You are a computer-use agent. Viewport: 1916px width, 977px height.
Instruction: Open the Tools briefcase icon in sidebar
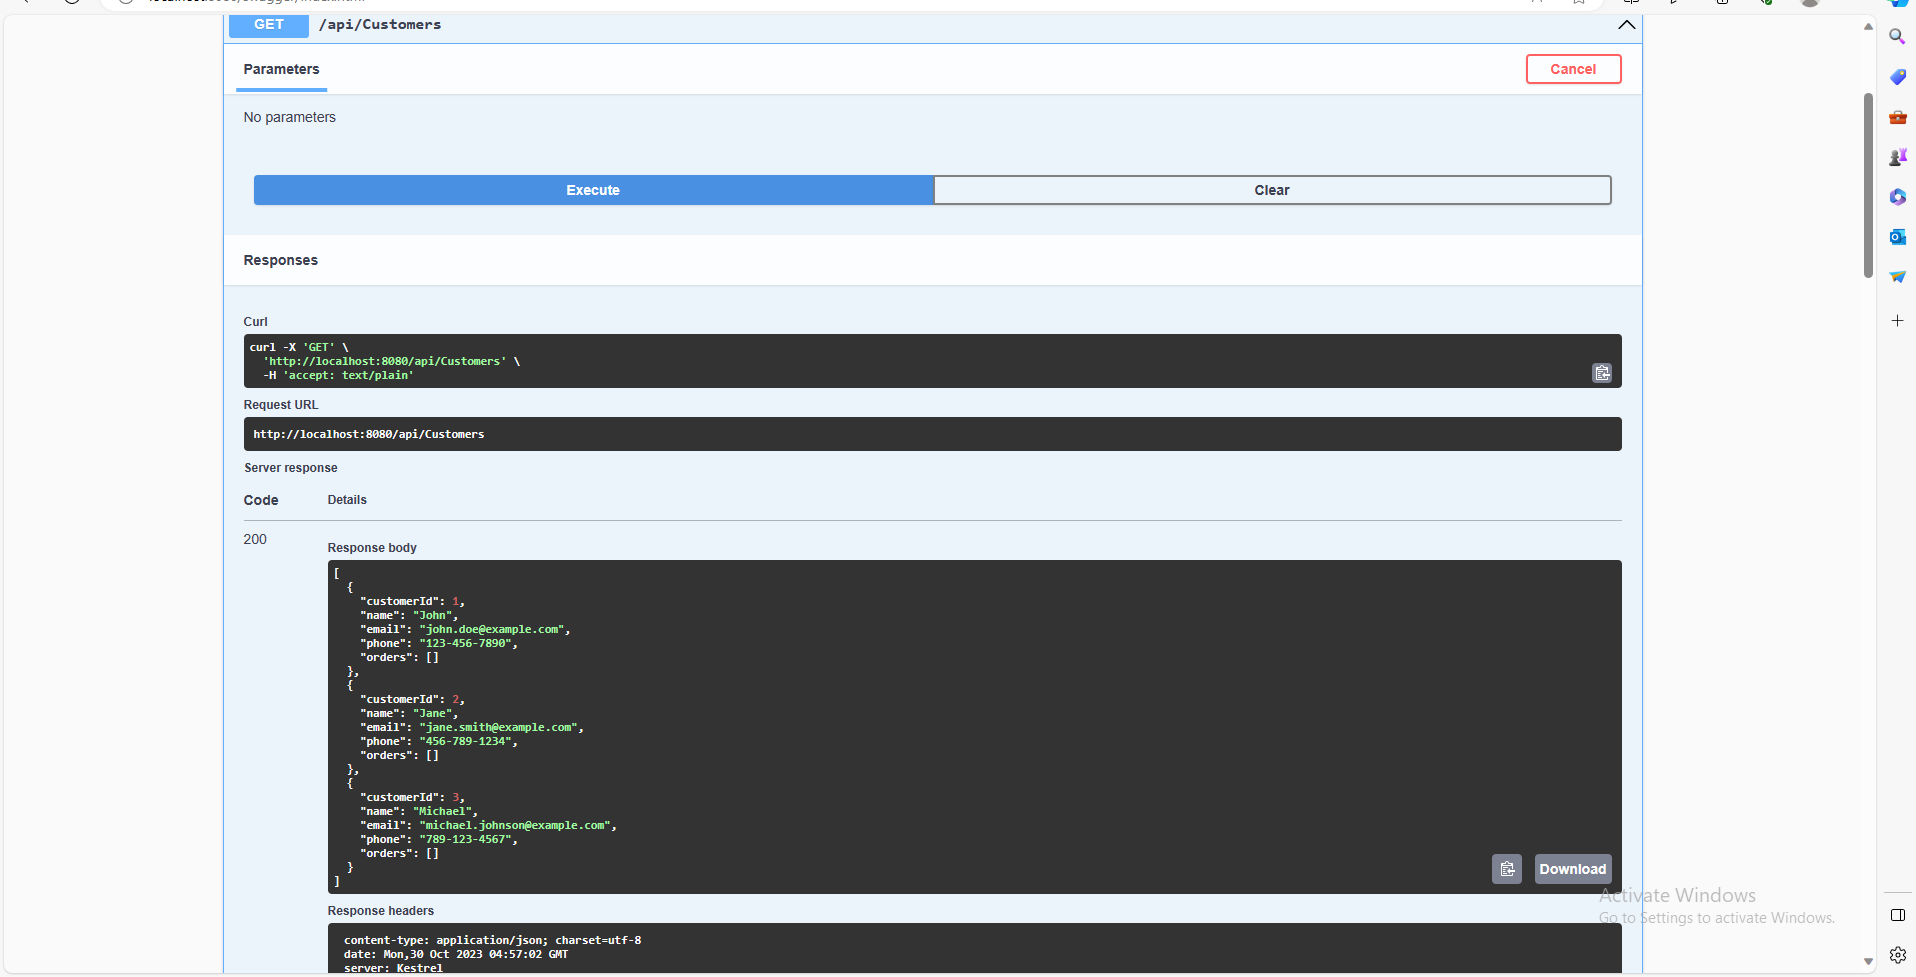point(1897,117)
